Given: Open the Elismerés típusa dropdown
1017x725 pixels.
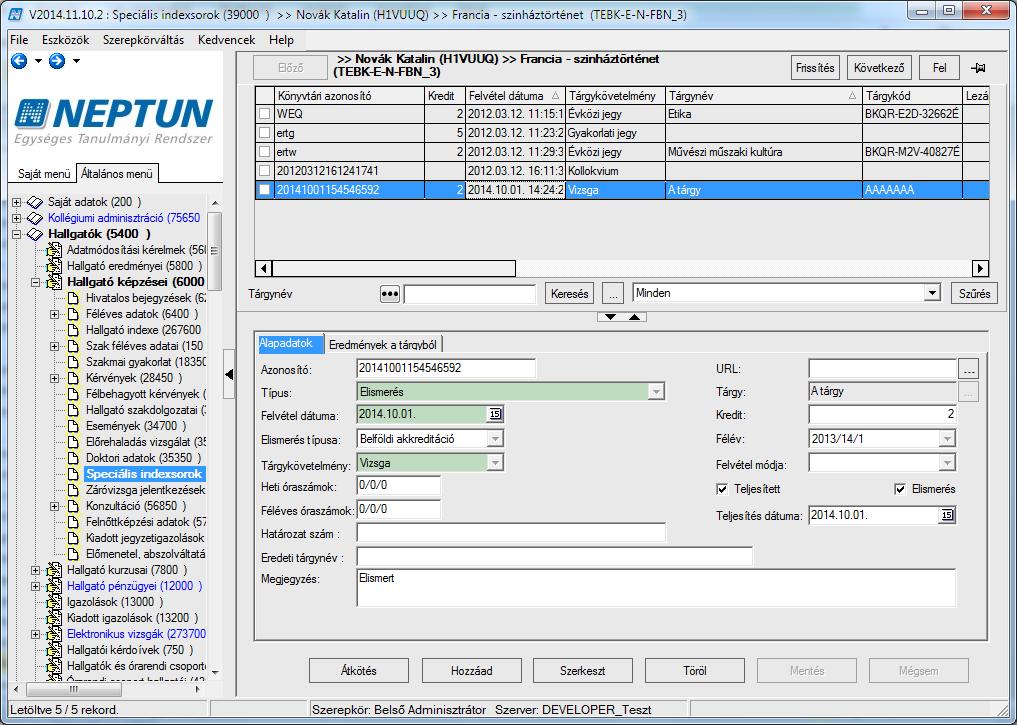Looking at the screenshot, I should [x=495, y=439].
